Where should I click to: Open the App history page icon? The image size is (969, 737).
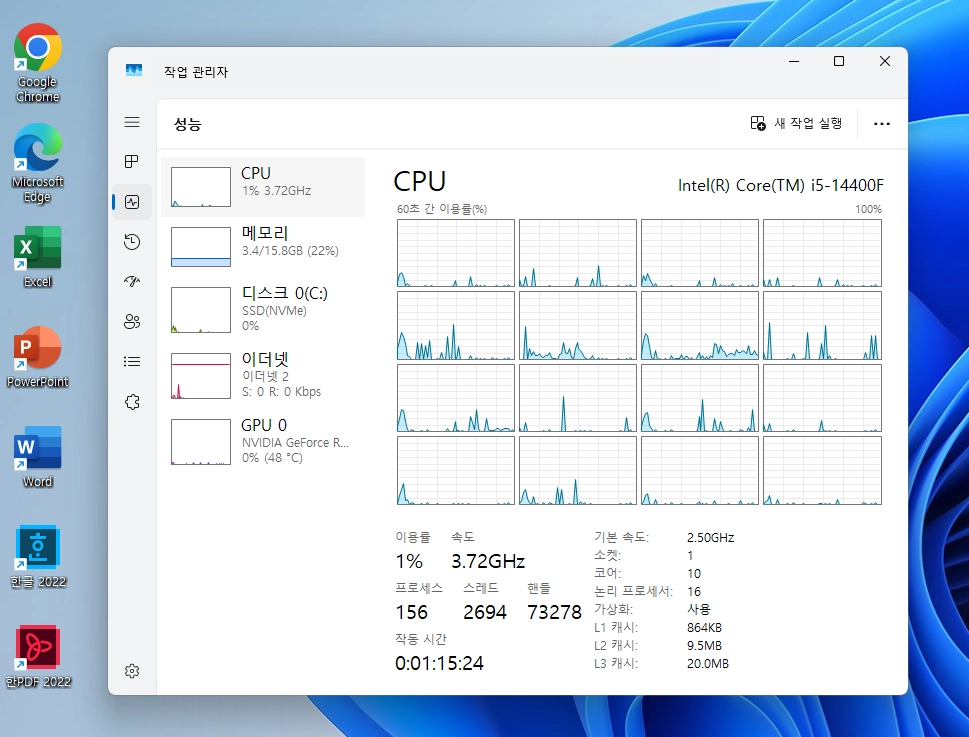pyautogui.click(x=132, y=242)
